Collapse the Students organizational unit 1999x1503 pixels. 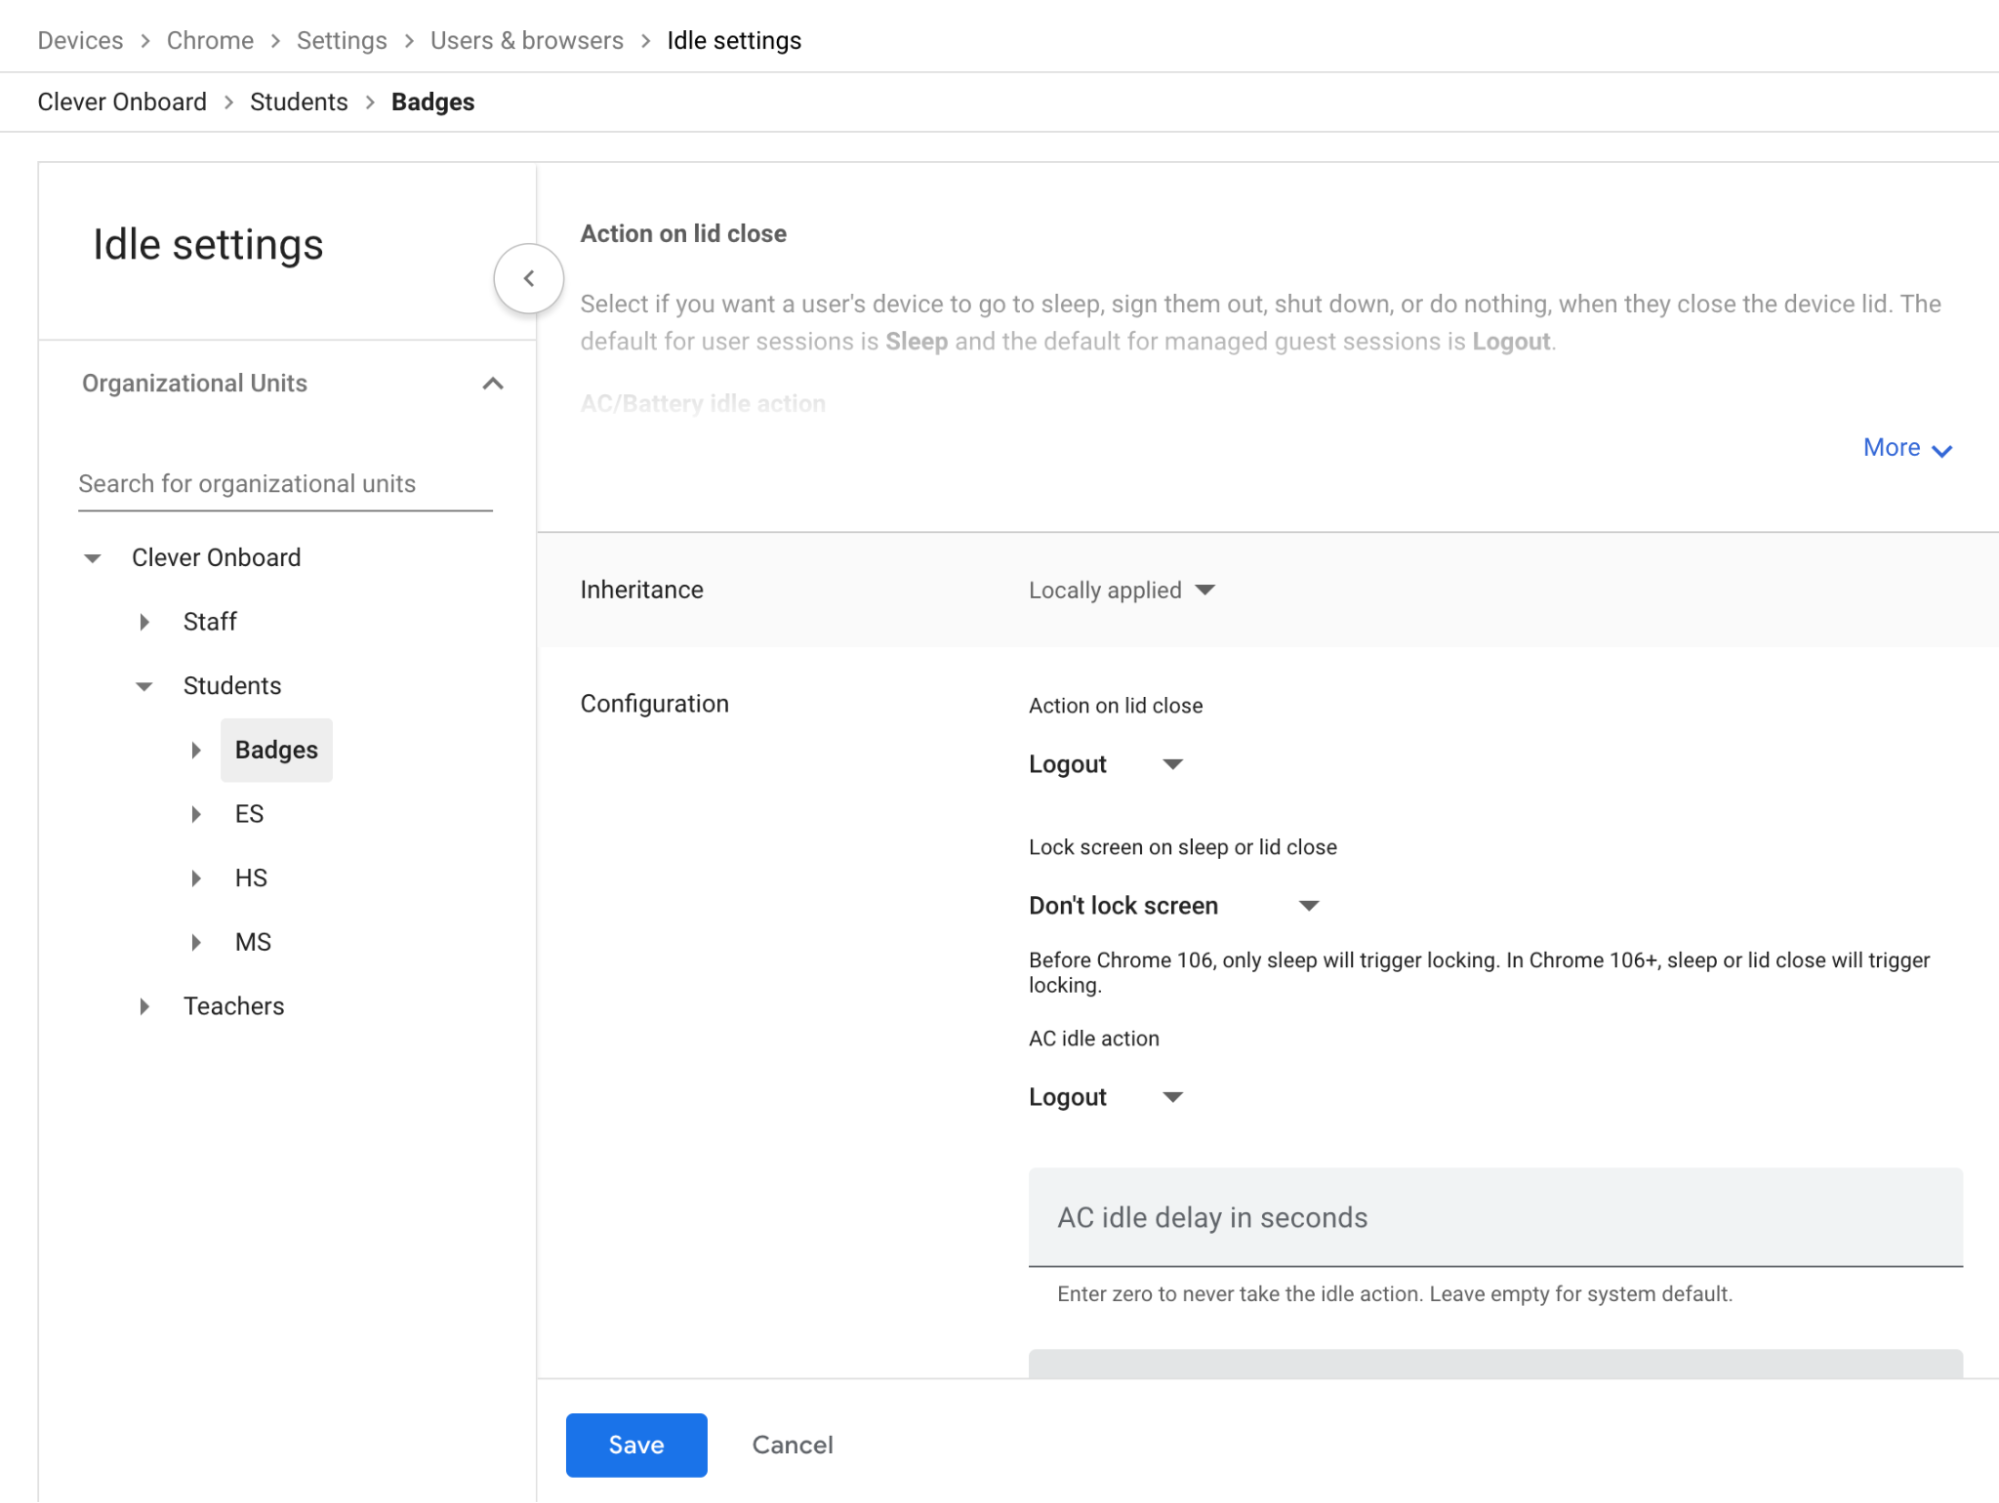click(143, 685)
